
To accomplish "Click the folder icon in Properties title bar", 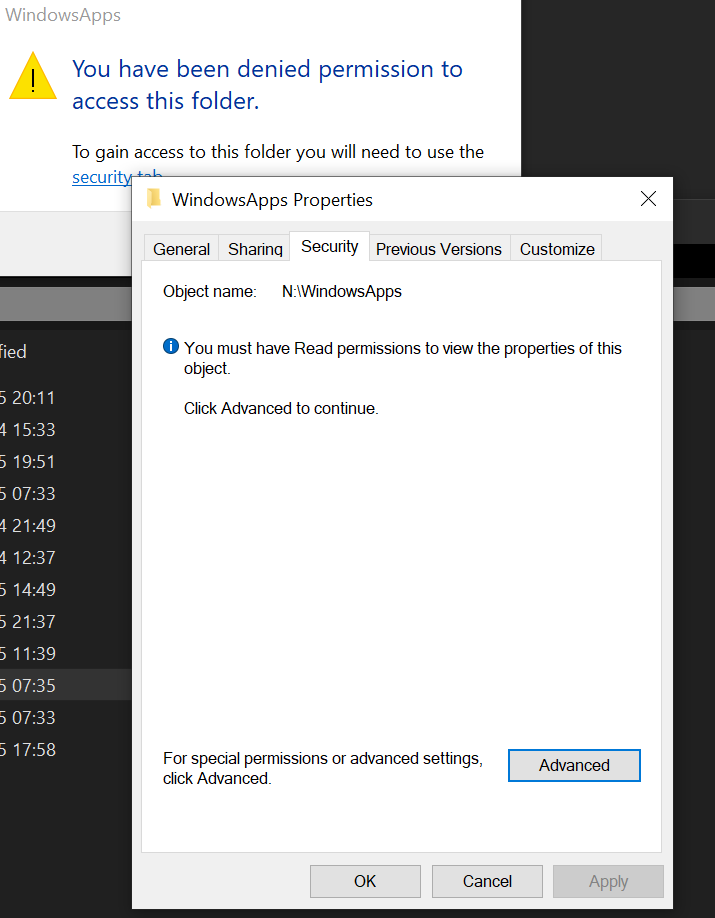I will (153, 198).
